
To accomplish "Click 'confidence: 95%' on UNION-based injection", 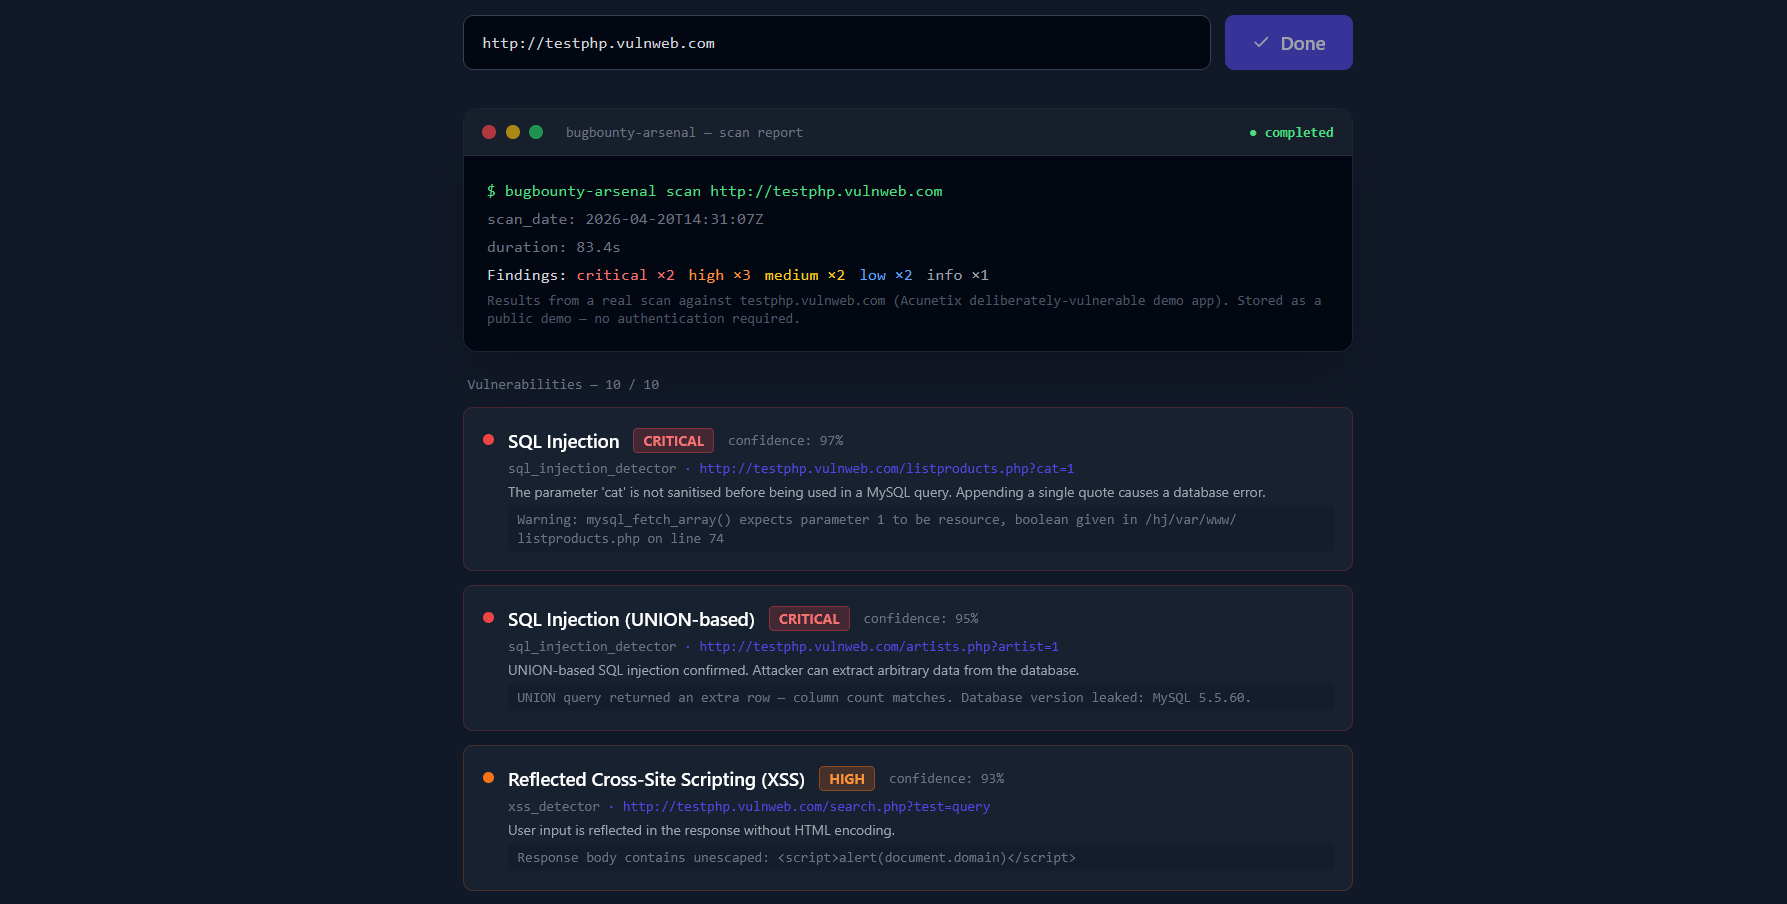I will pos(921,619).
